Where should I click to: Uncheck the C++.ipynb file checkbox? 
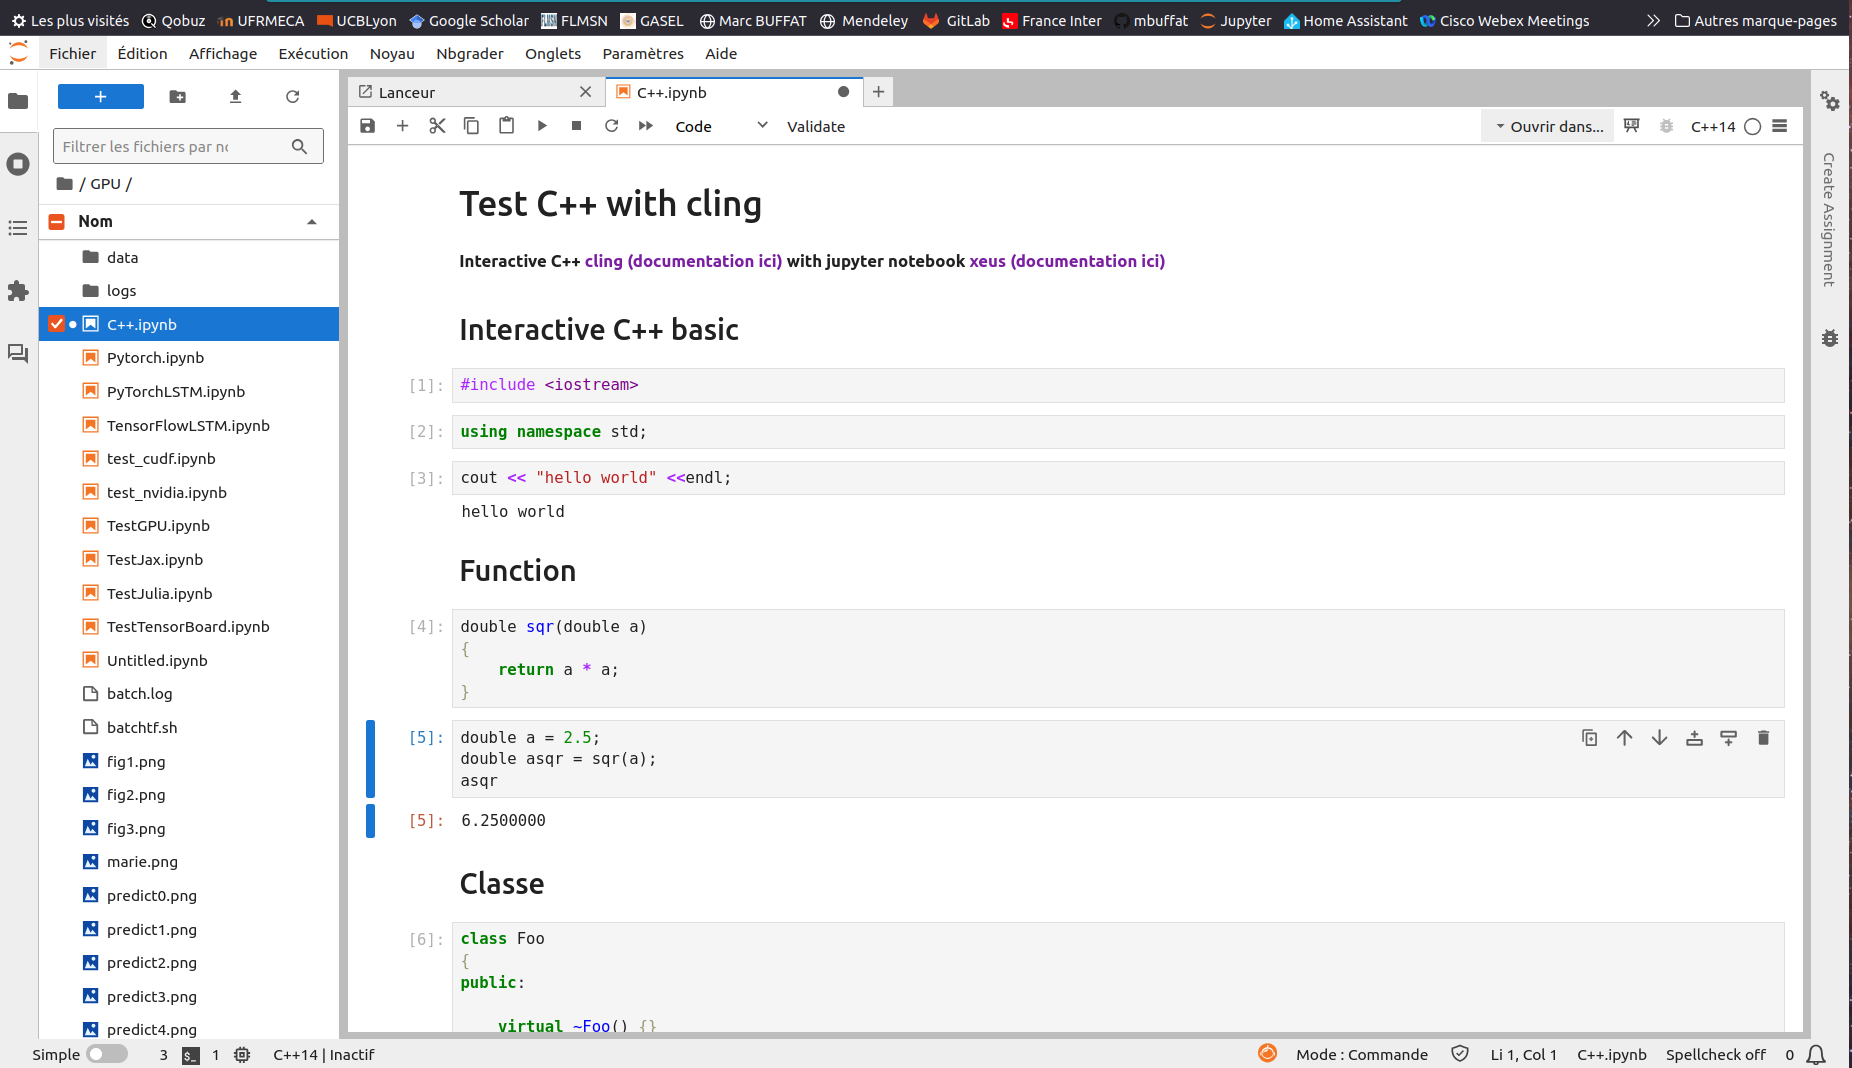(x=57, y=324)
